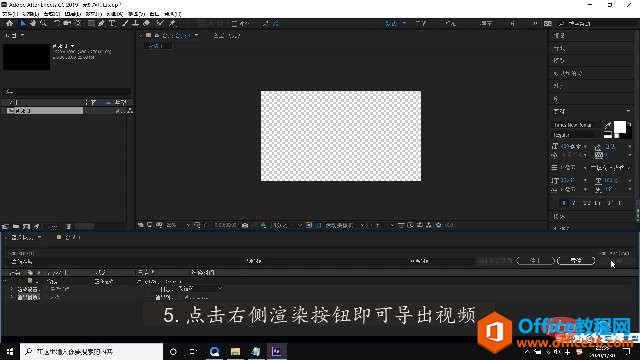Select the composition item in the Project list
The width and height of the screenshot is (640, 360).
tap(44, 111)
